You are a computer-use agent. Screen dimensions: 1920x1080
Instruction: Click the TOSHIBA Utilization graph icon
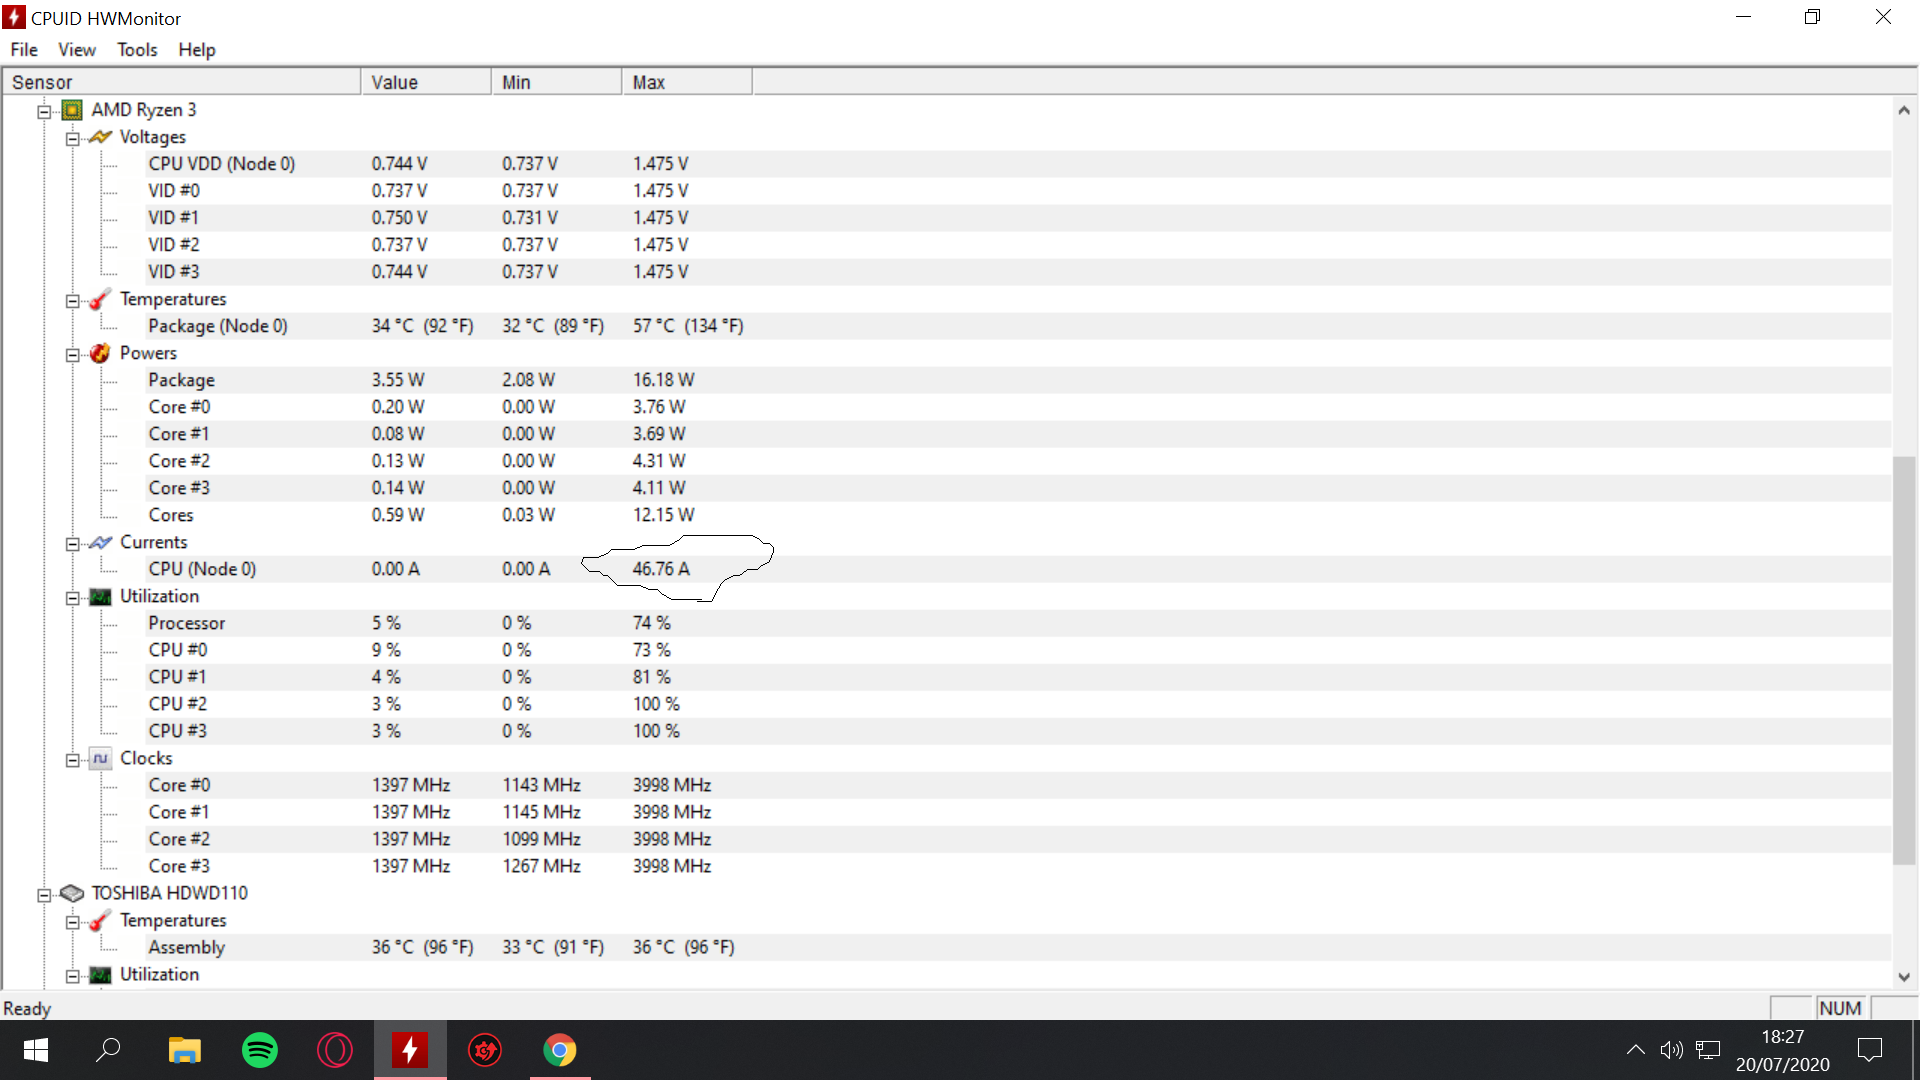coord(100,974)
